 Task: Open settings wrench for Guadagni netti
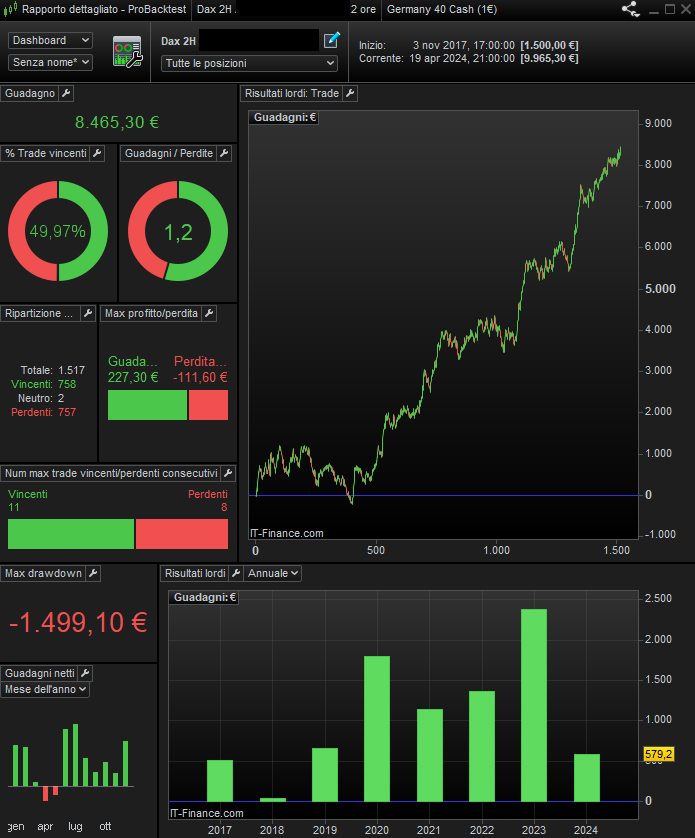(85, 673)
